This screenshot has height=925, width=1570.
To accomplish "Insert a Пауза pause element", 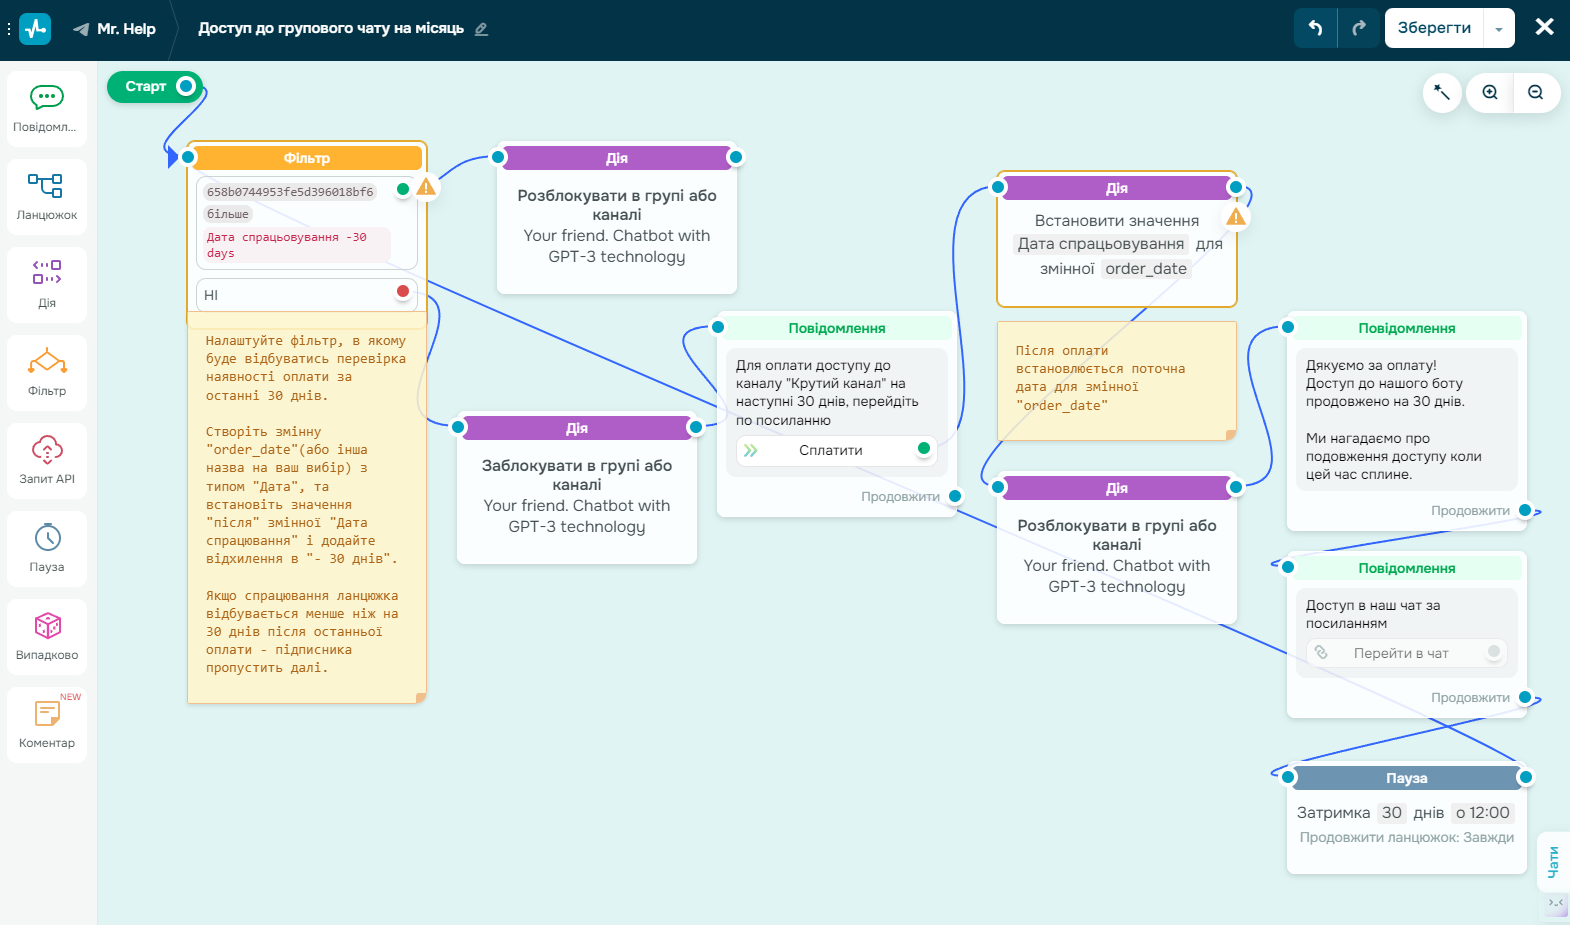I will [x=47, y=548].
